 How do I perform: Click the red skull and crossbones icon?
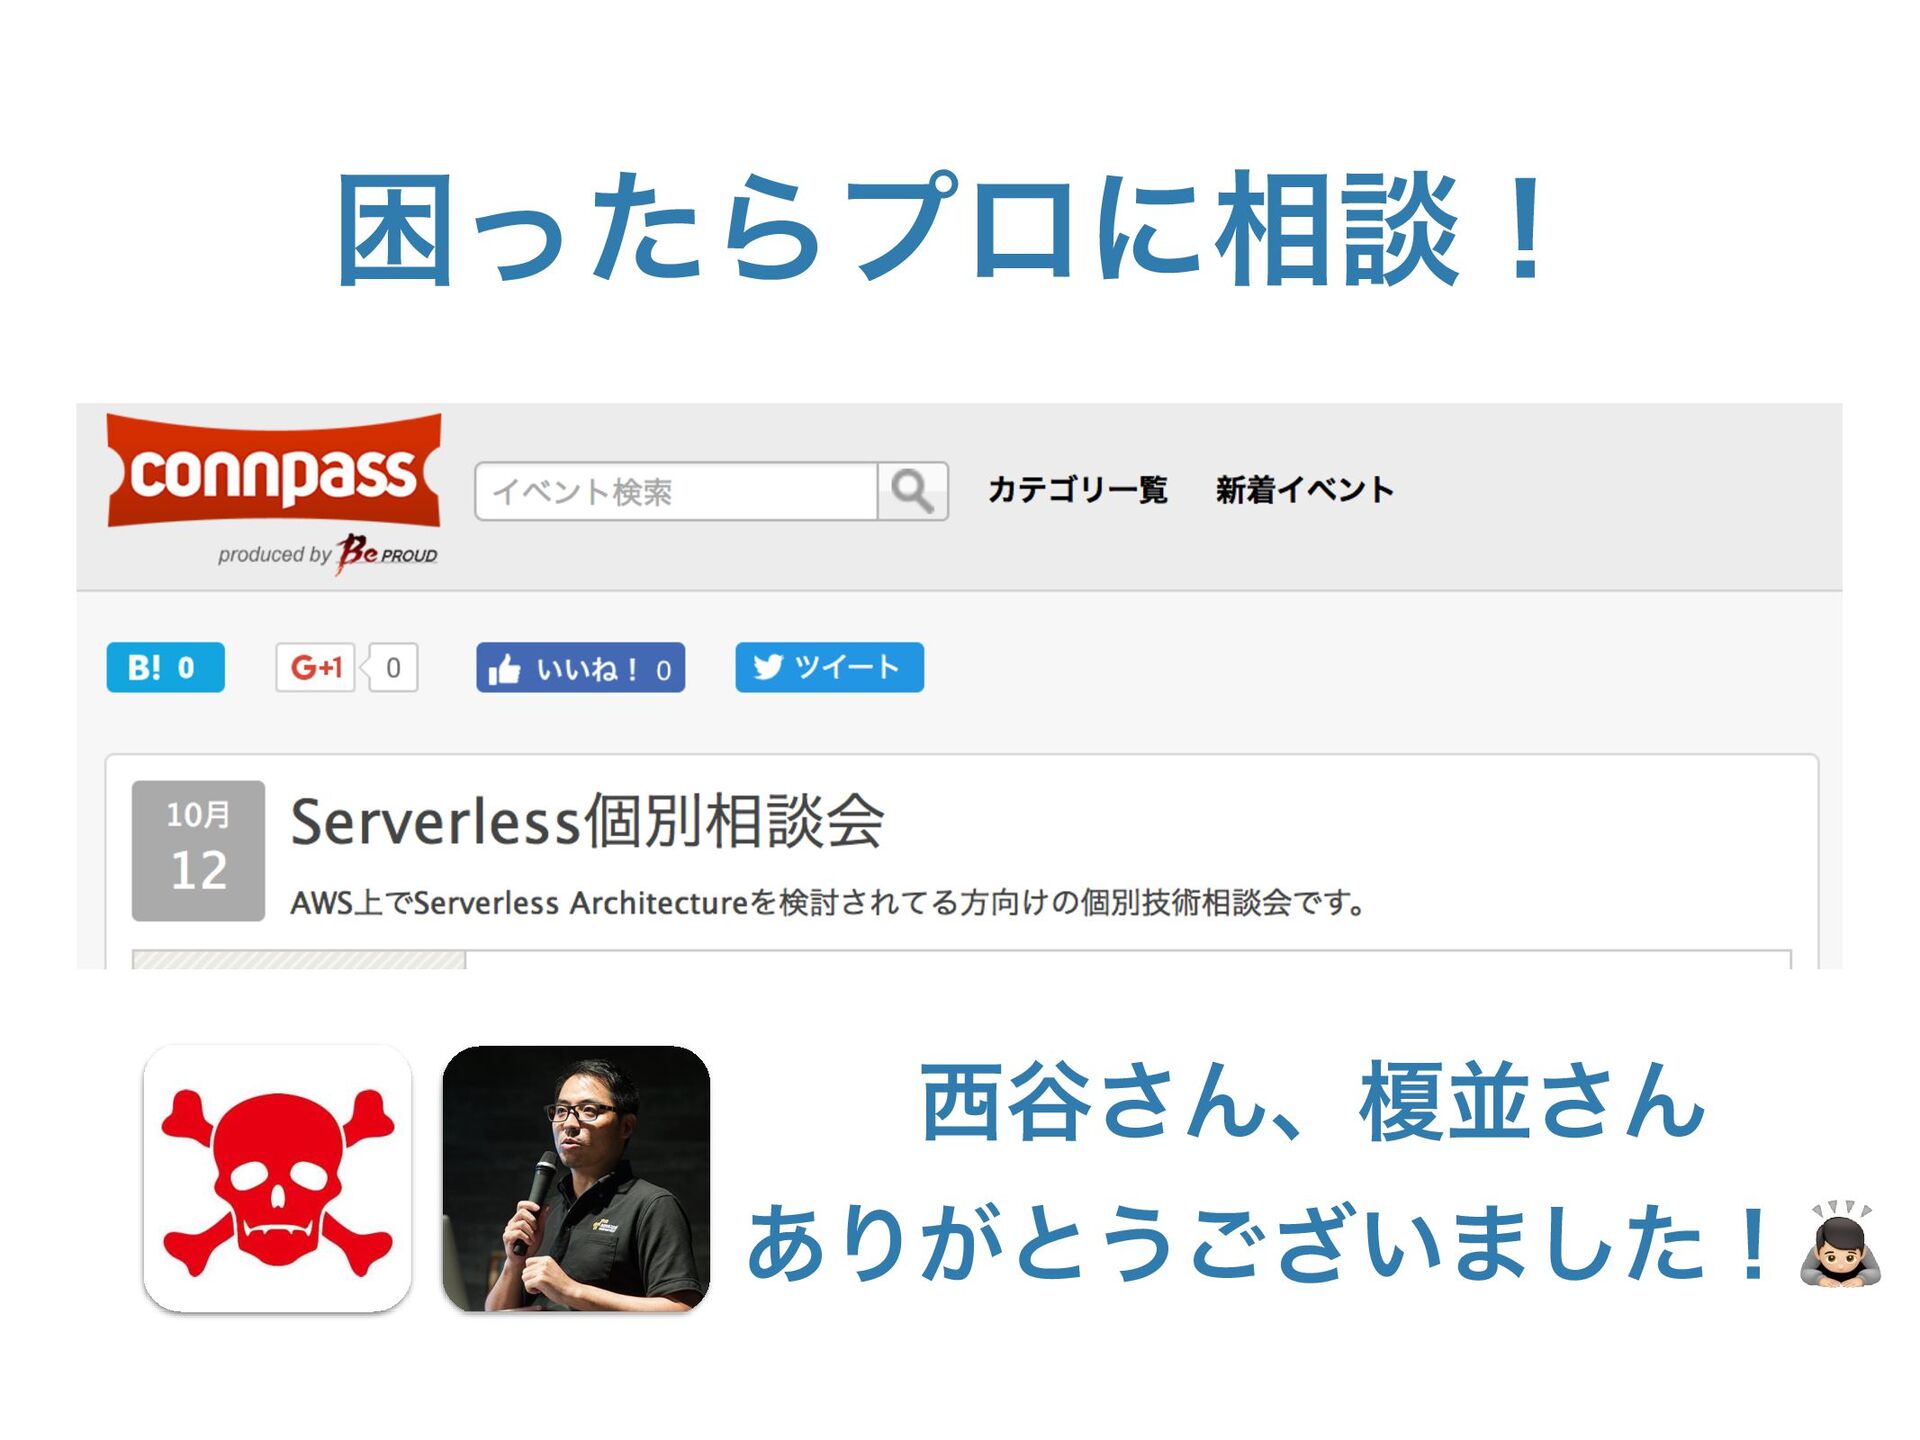277,1178
